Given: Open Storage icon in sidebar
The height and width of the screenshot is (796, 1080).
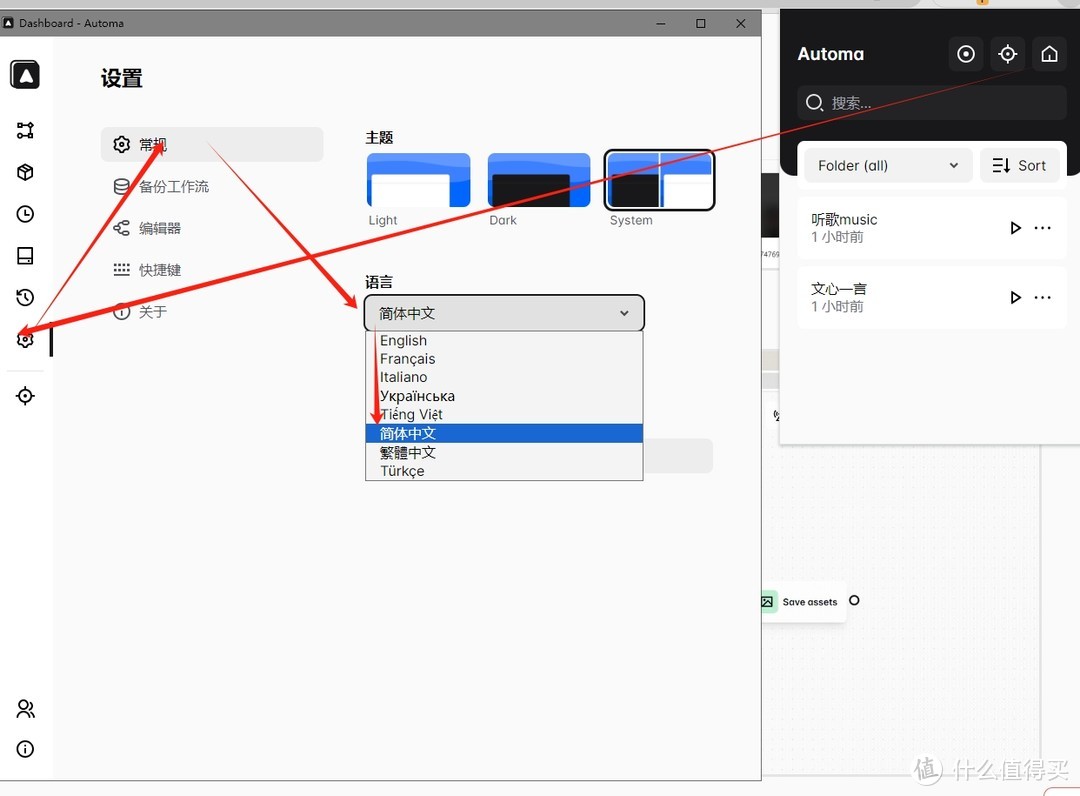Looking at the screenshot, I should tap(25, 256).
